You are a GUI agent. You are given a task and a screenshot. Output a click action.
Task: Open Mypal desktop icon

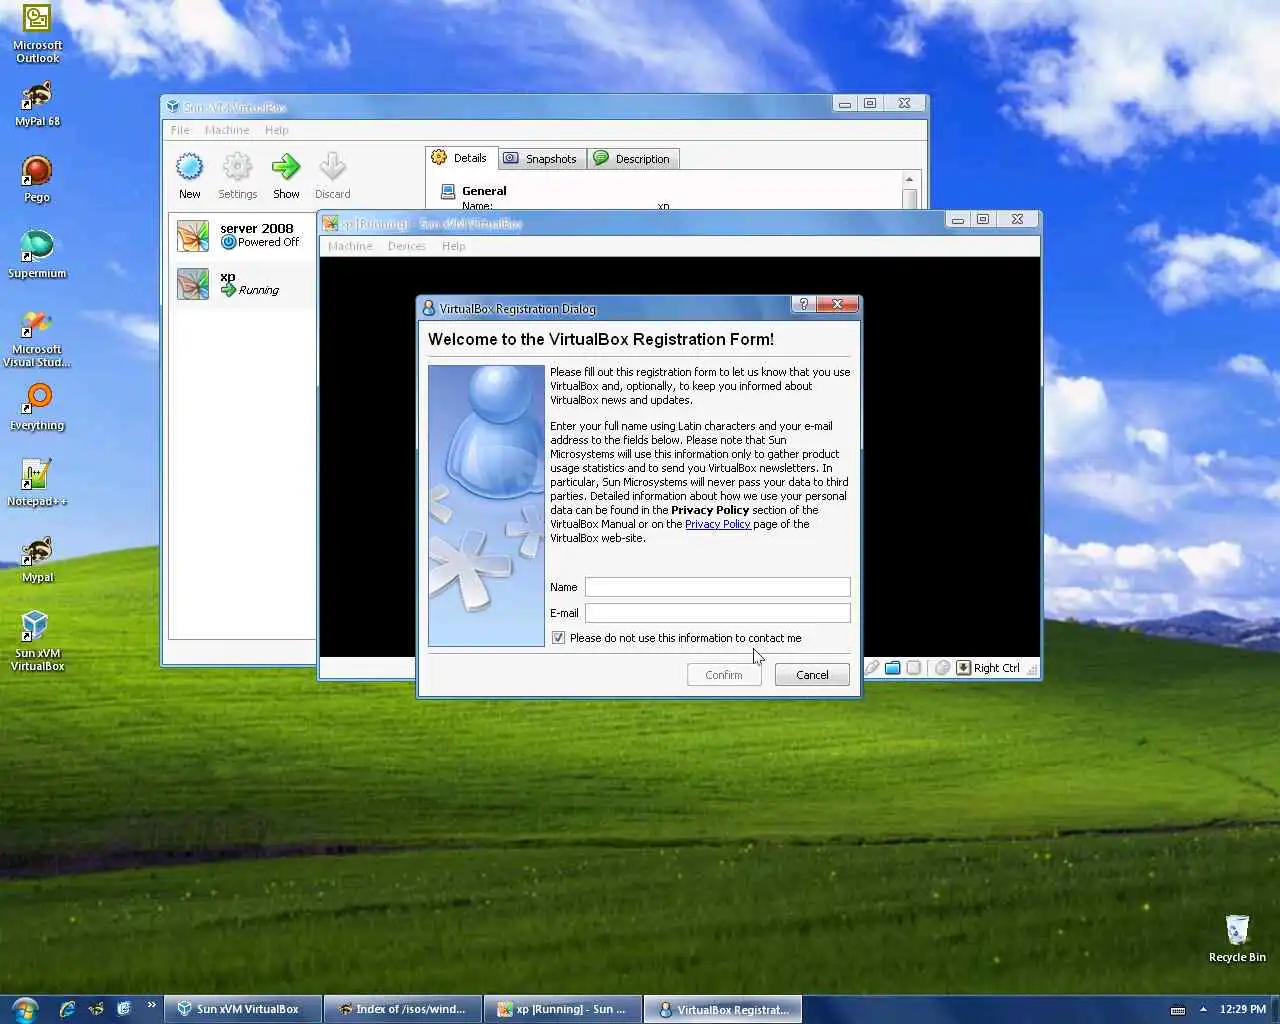click(x=37, y=560)
